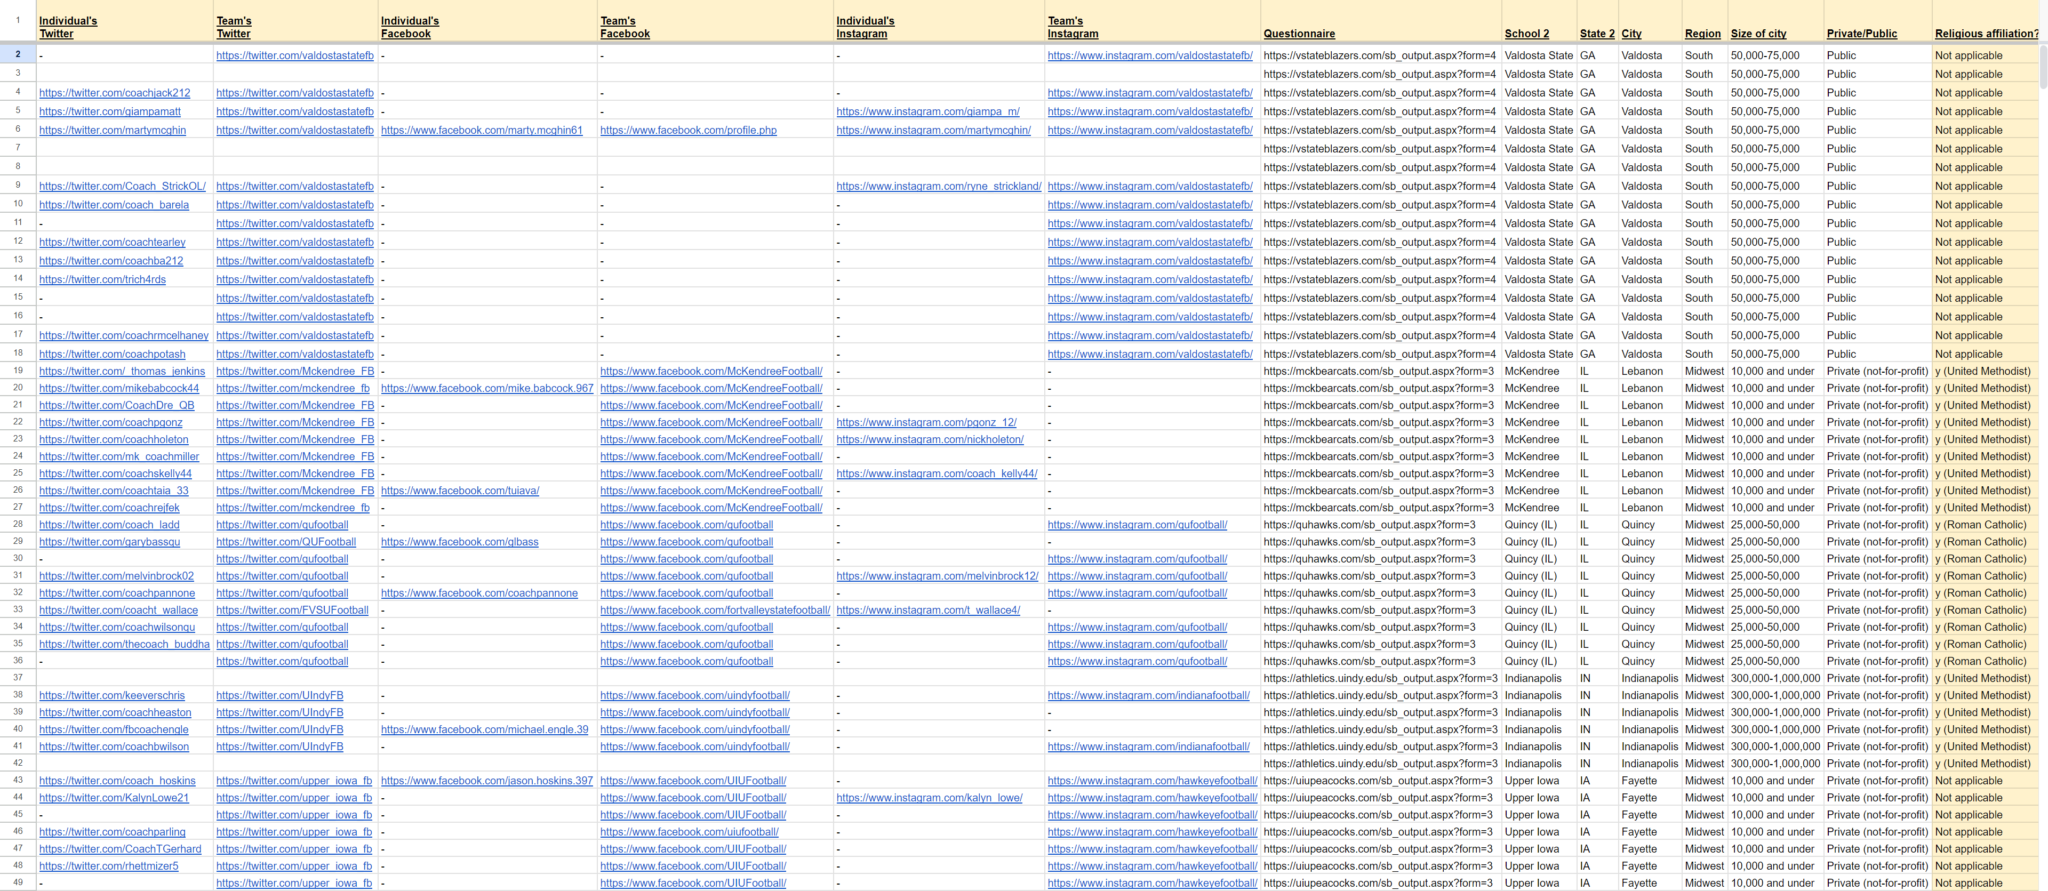Open the twitter.com/keeverschris link
The height and width of the screenshot is (891, 2048).
[112, 695]
